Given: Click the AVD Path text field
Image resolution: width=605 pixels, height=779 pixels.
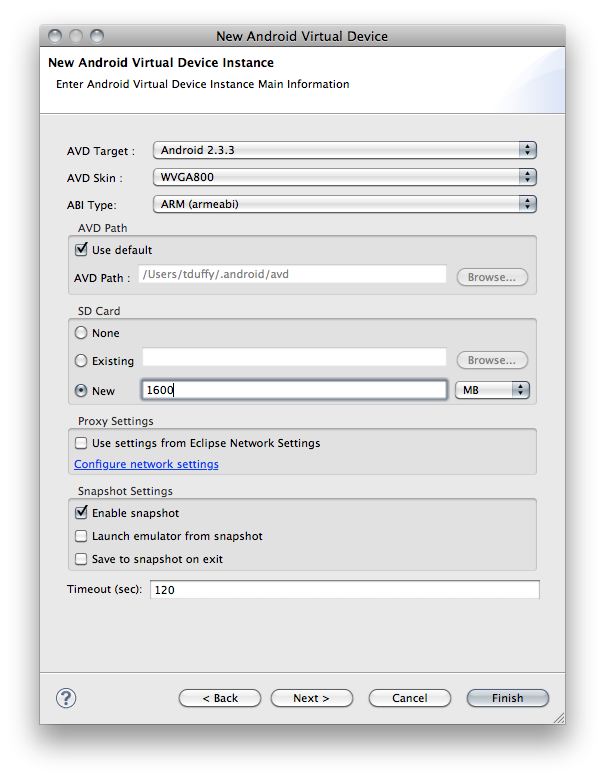Looking at the screenshot, I should (292, 274).
